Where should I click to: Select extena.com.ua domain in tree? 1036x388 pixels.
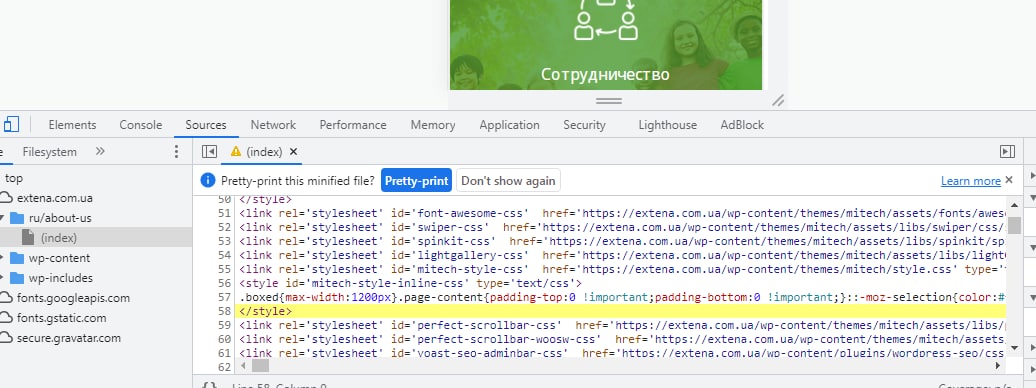(55, 198)
